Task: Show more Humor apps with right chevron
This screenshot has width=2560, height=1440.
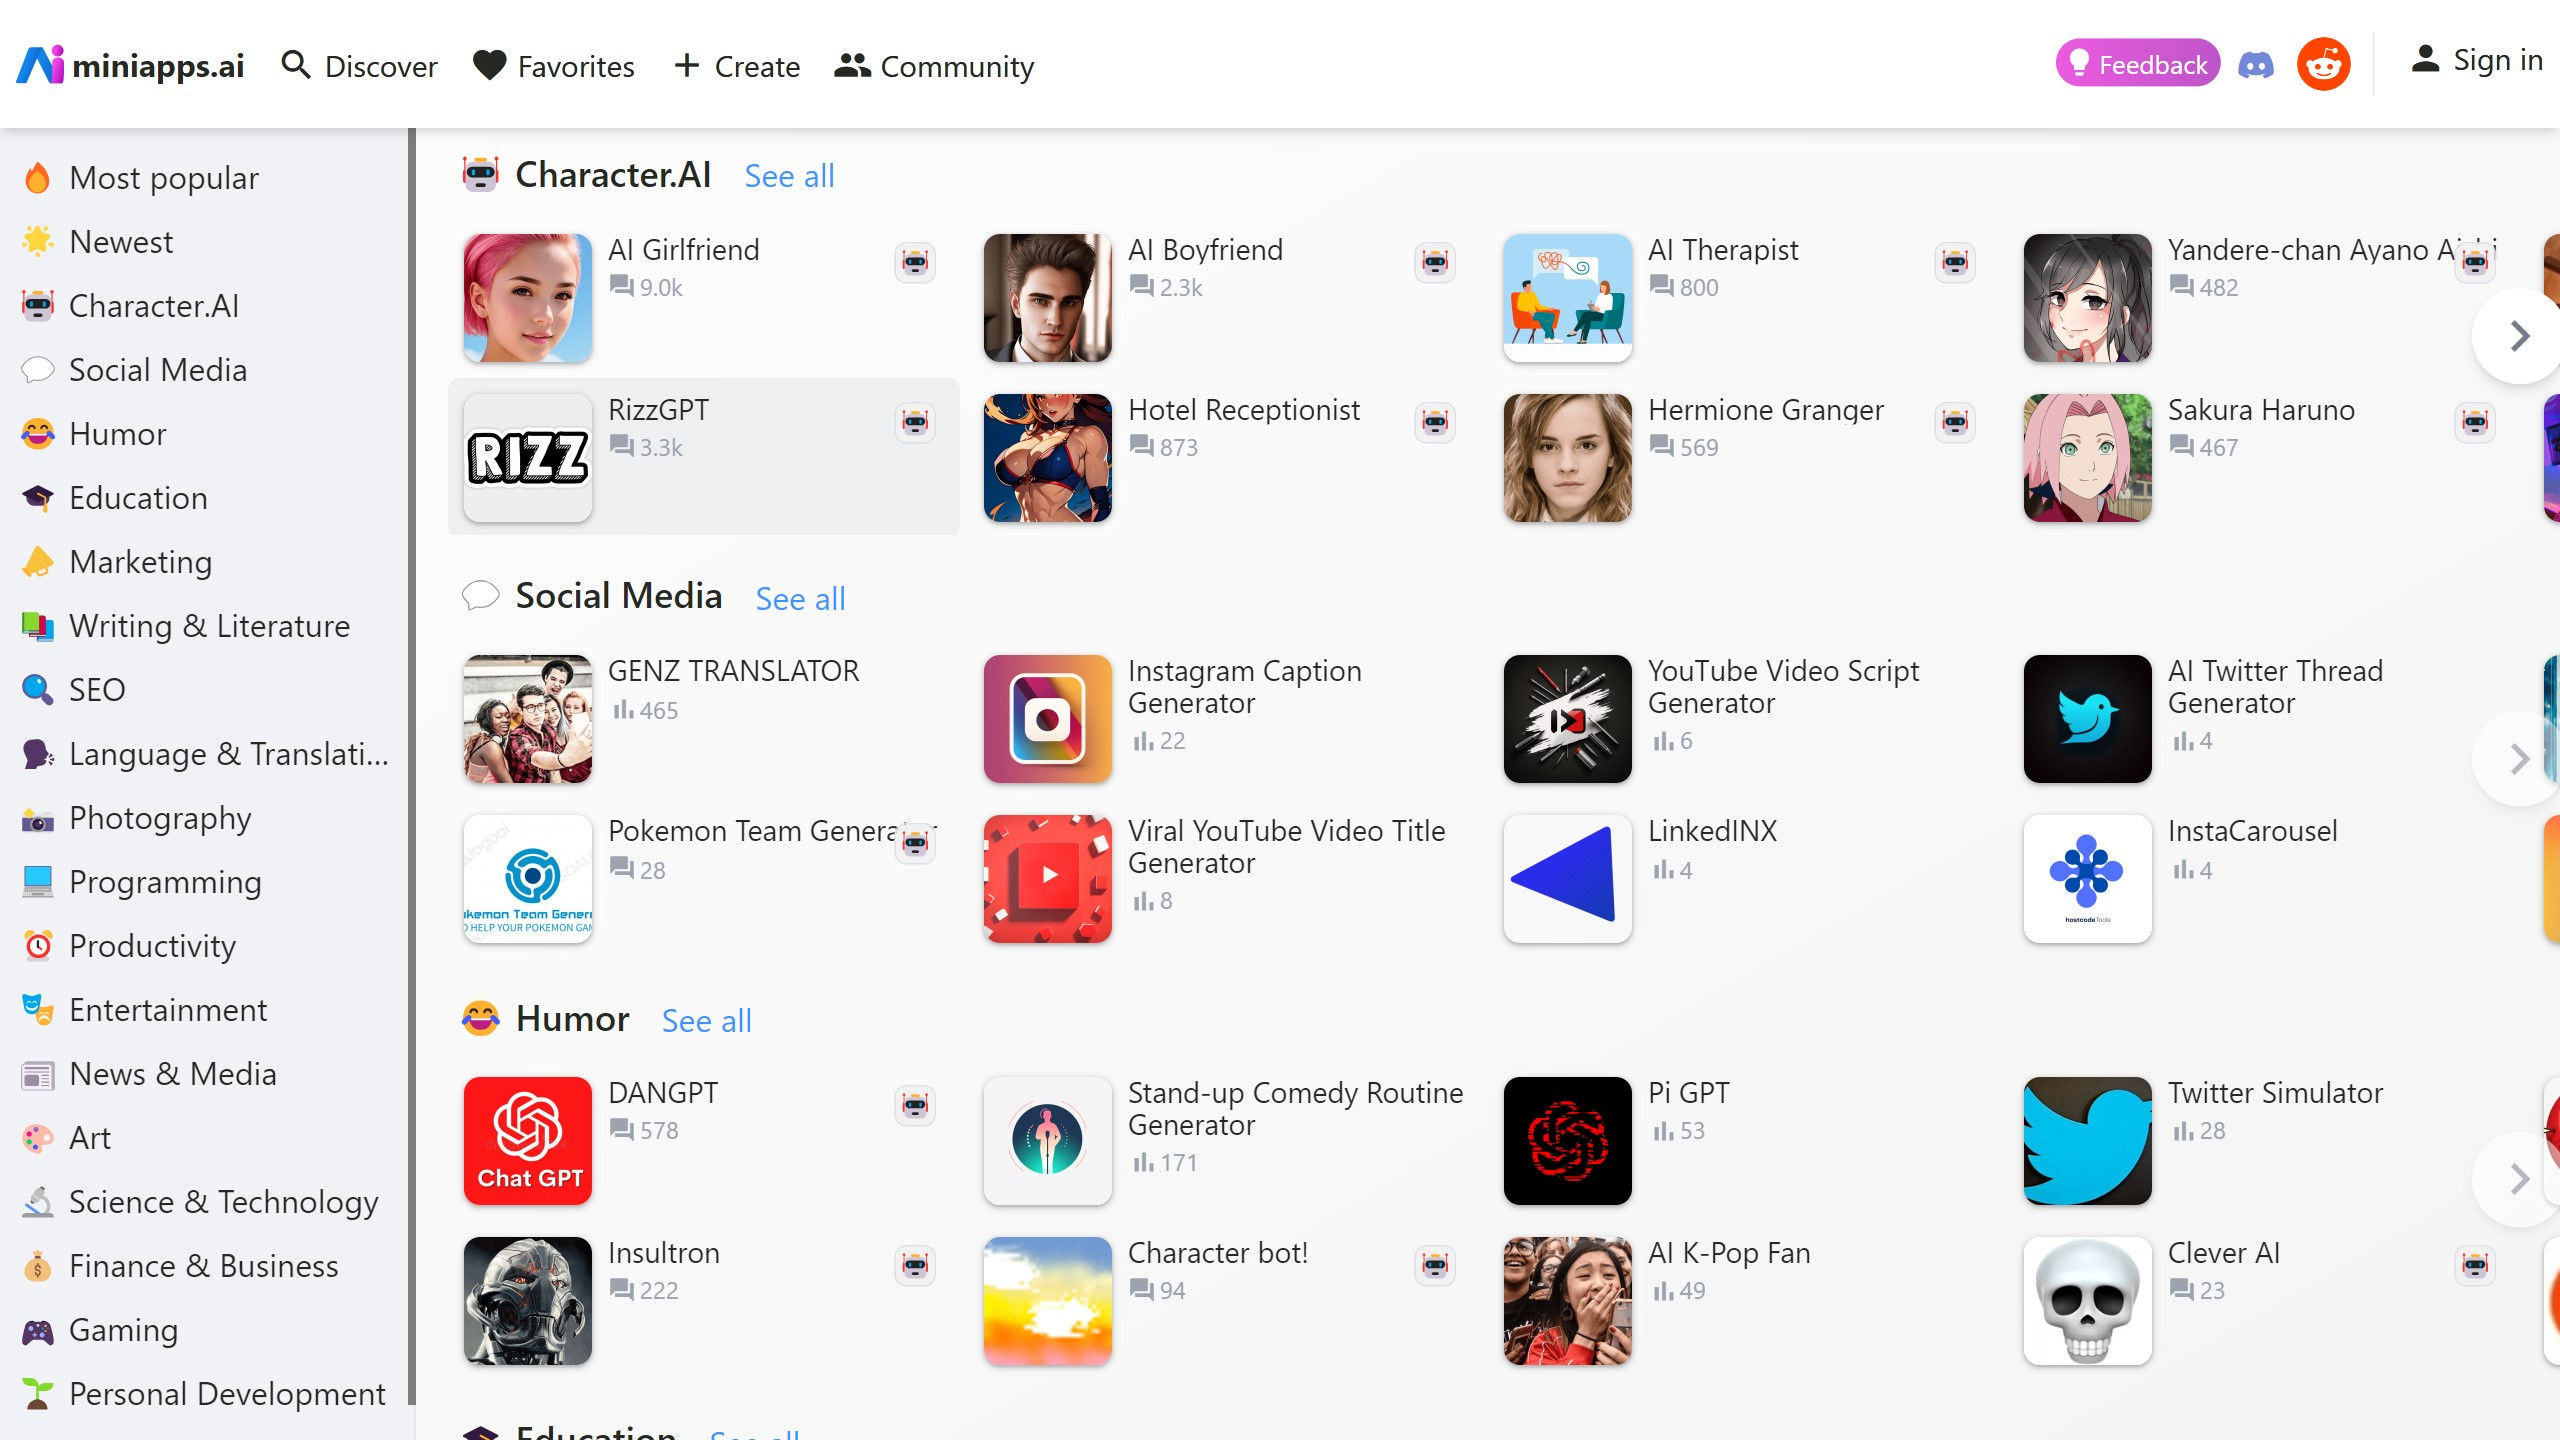Action: (2518, 1179)
